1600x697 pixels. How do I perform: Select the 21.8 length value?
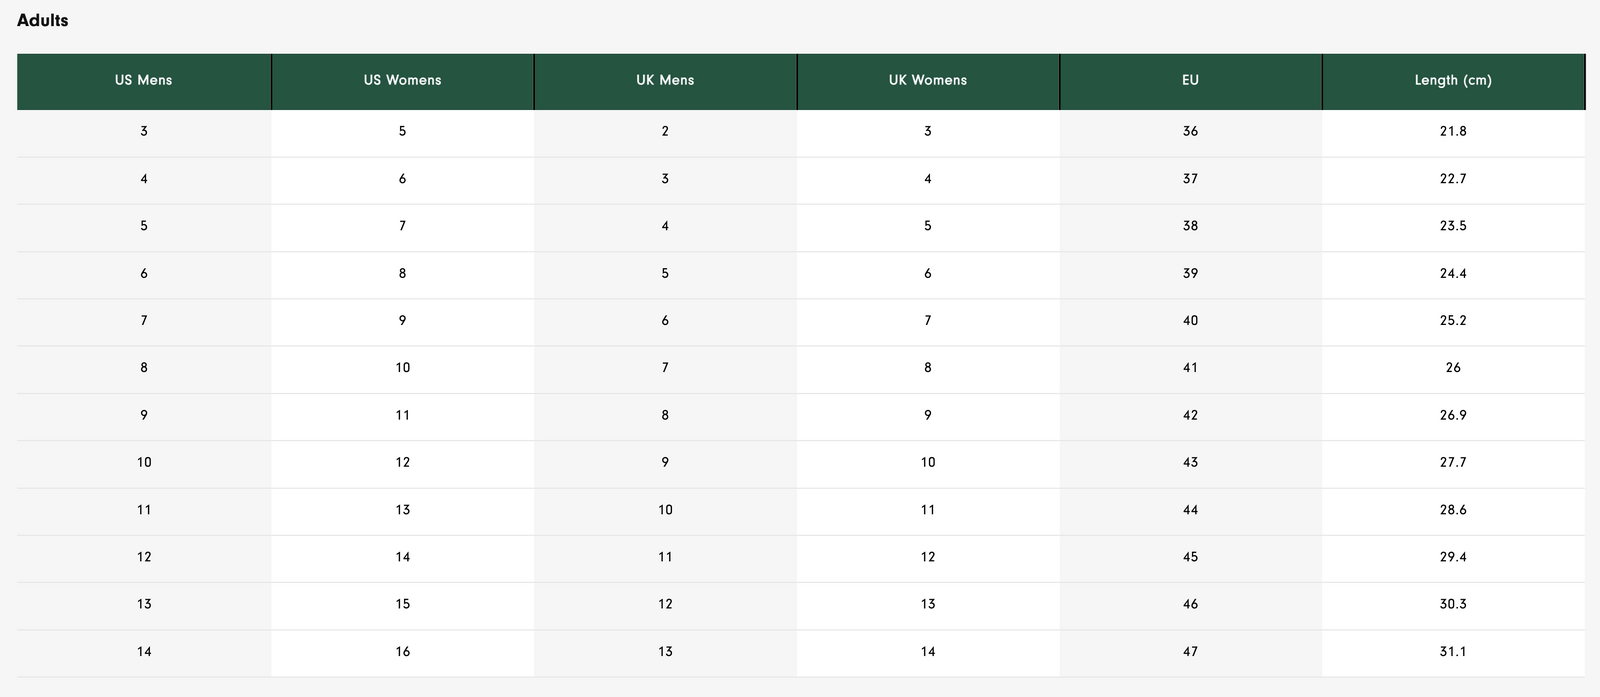click(1453, 132)
